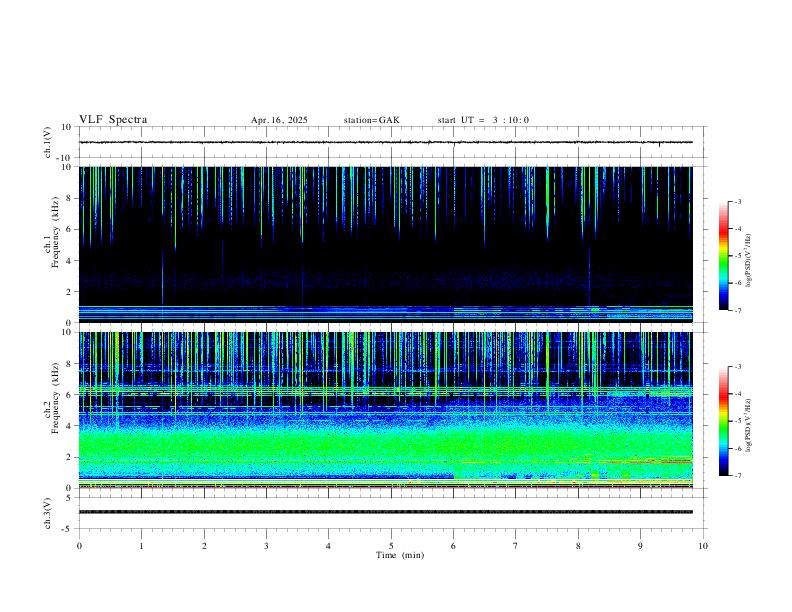
Task: Click the "5" tick of the ch.3(V) axis
Action: click(70, 498)
